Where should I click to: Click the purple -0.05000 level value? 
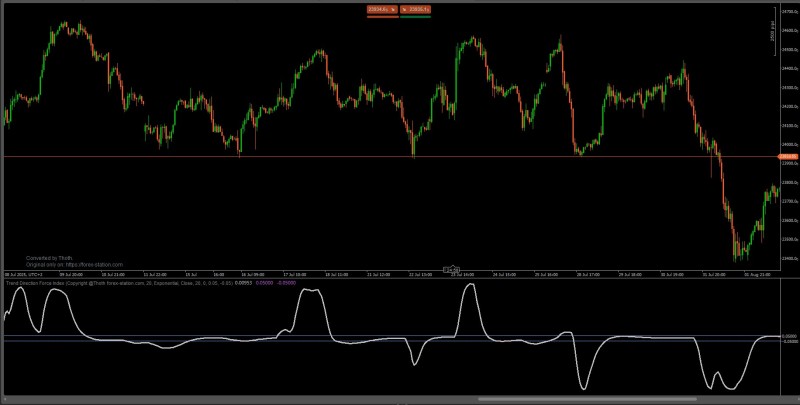(286, 283)
